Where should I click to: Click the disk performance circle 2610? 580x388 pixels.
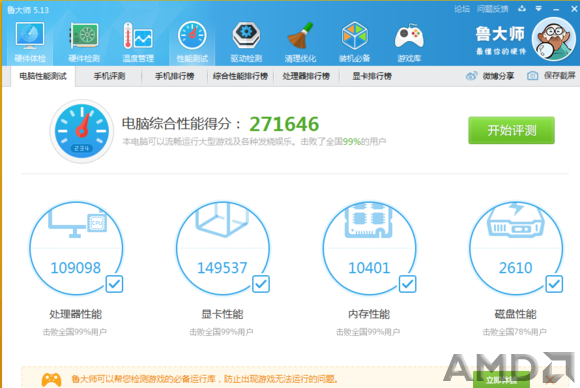tap(516, 248)
